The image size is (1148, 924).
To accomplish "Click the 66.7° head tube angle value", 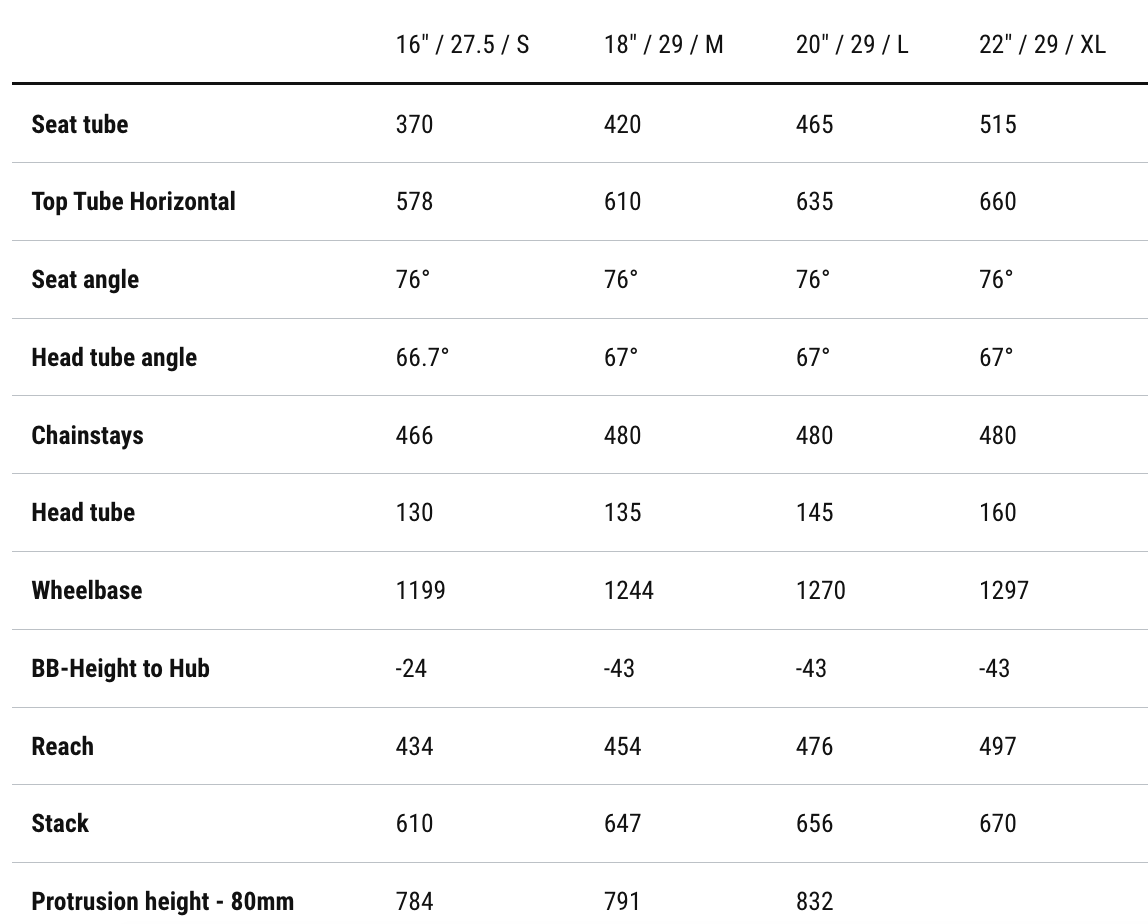I will coord(422,357).
